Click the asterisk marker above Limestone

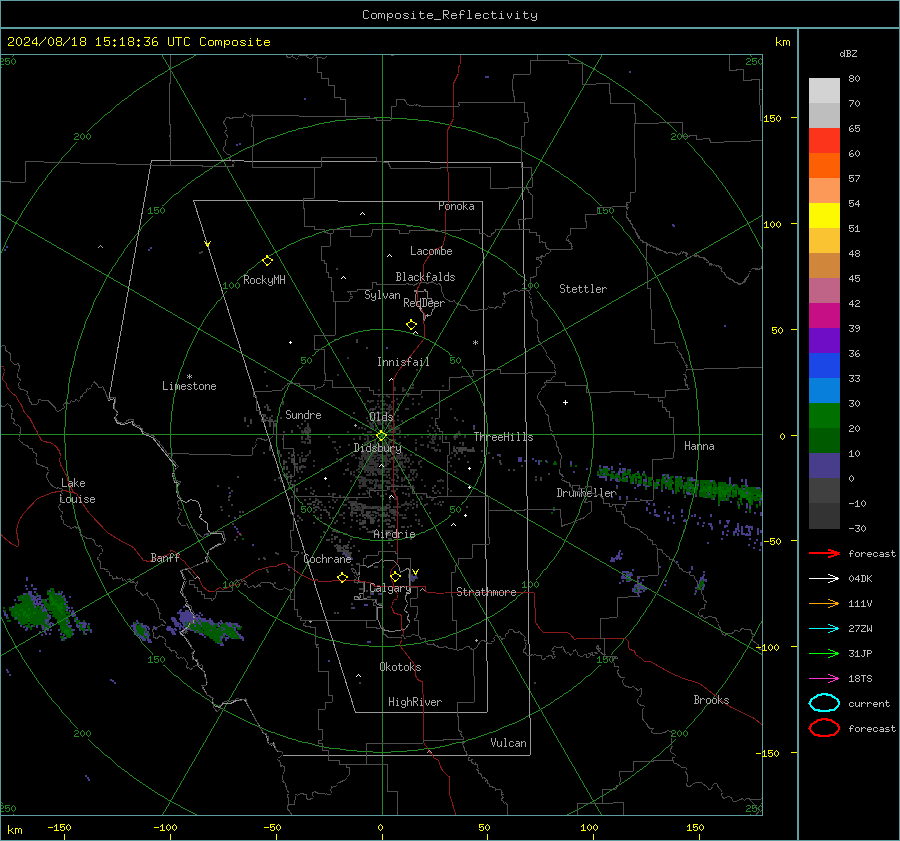(x=189, y=377)
